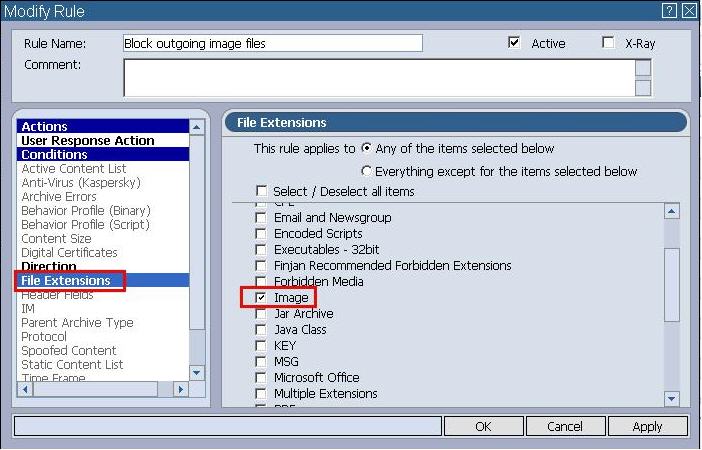Open Anti-Virus (Kaspersky) condition
702x450 pixels.
tap(81, 183)
